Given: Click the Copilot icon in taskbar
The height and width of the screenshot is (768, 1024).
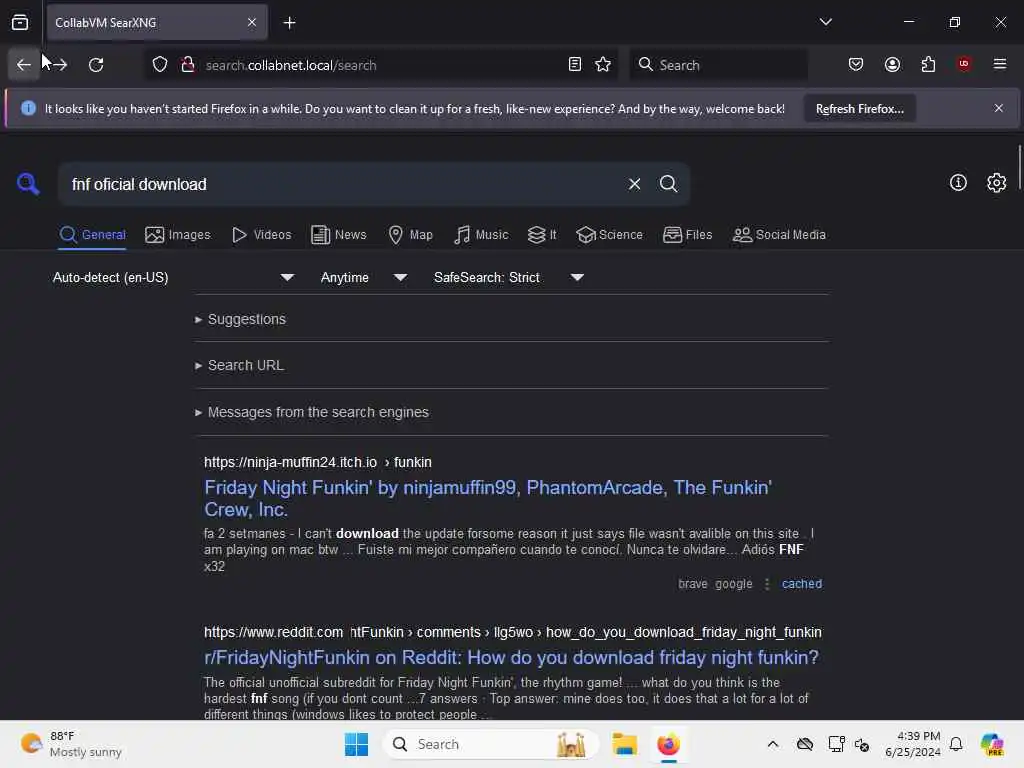Looking at the screenshot, I should coord(992,744).
